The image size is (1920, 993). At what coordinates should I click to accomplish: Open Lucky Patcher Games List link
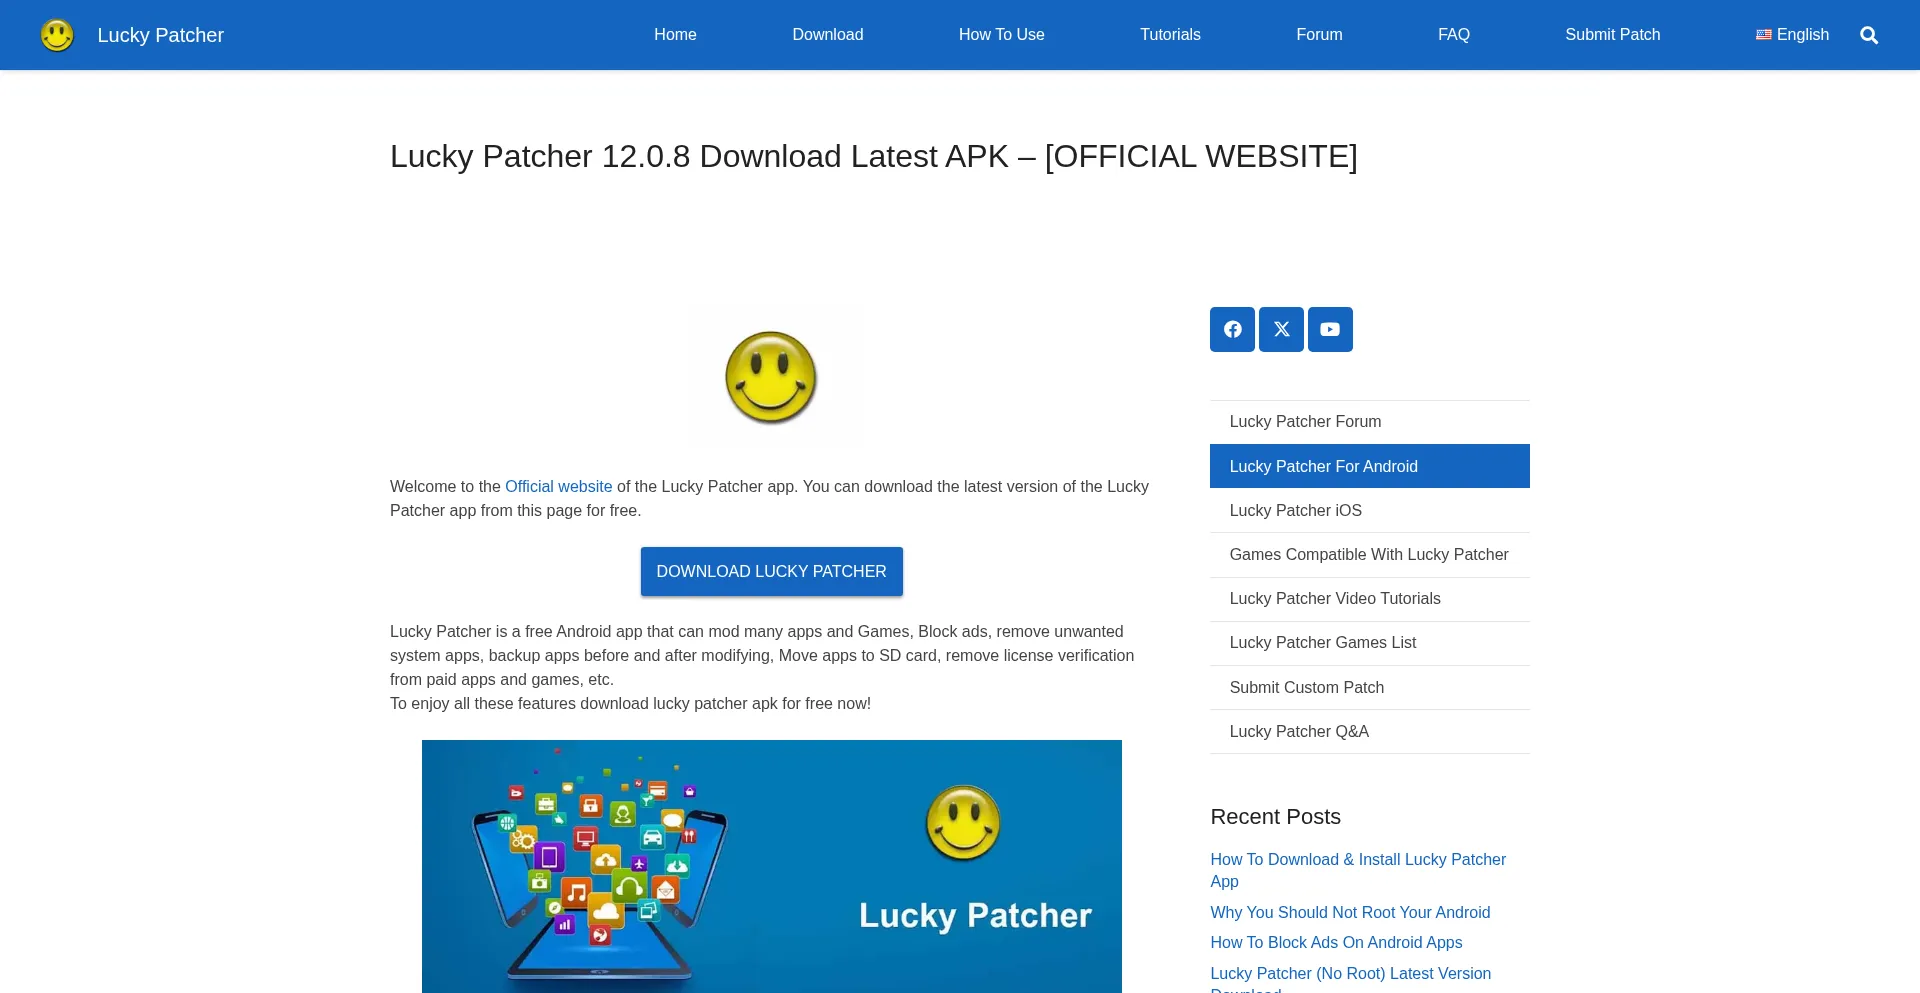(1369, 642)
